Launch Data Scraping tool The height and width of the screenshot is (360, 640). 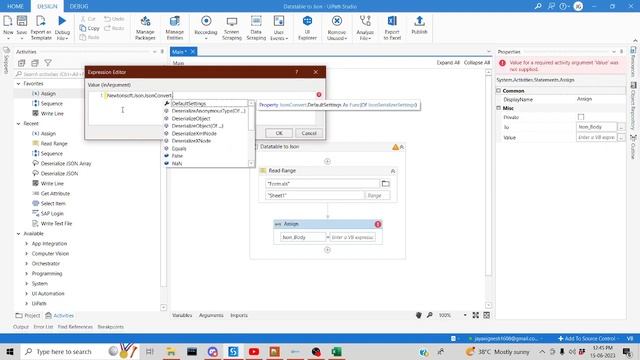pos(256,21)
